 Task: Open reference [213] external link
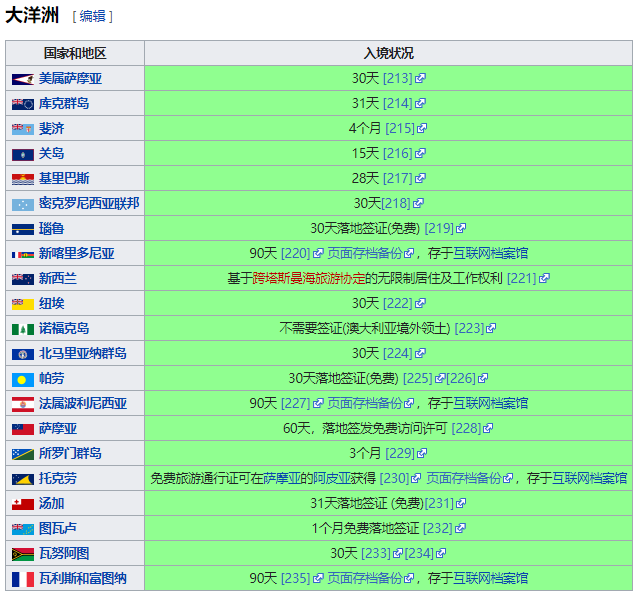(404, 78)
